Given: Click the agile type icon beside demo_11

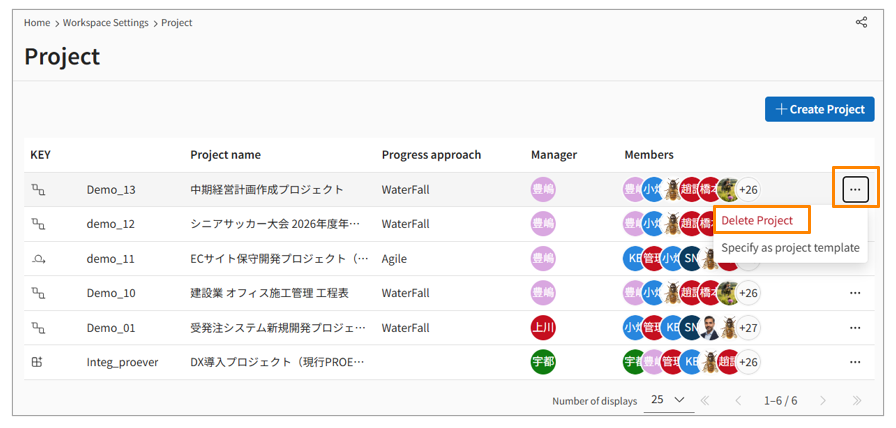Looking at the screenshot, I should [x=38, y=258].
